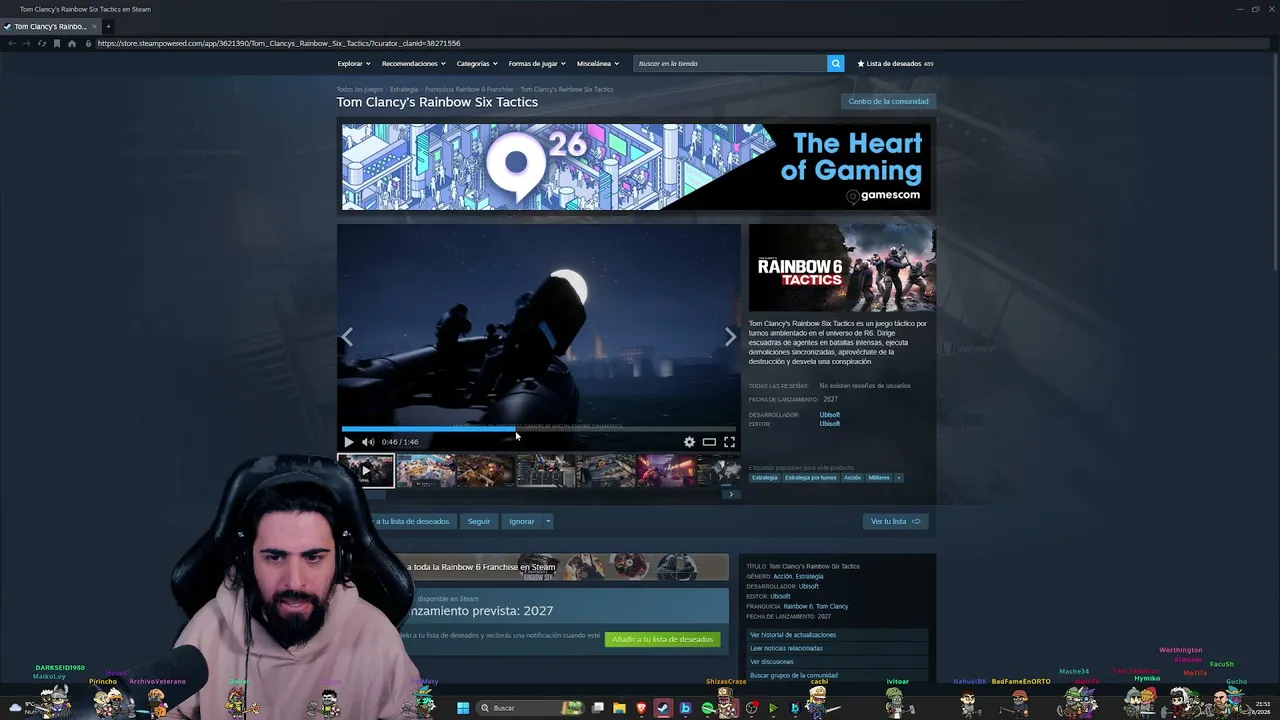This screenshot has height=720, width=1280.
Task: Show next media with right arrow
Action: pyautogui.click(x=730, y=338)
